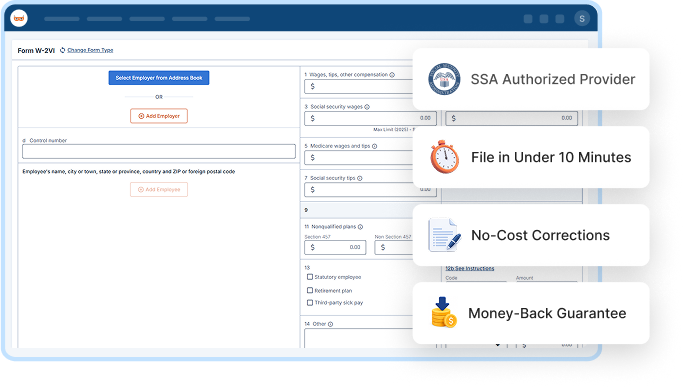The width and height of the screenshot is (684, 387).
Task: Click the Medicare wages and tips field
Action: pos(359,158)
